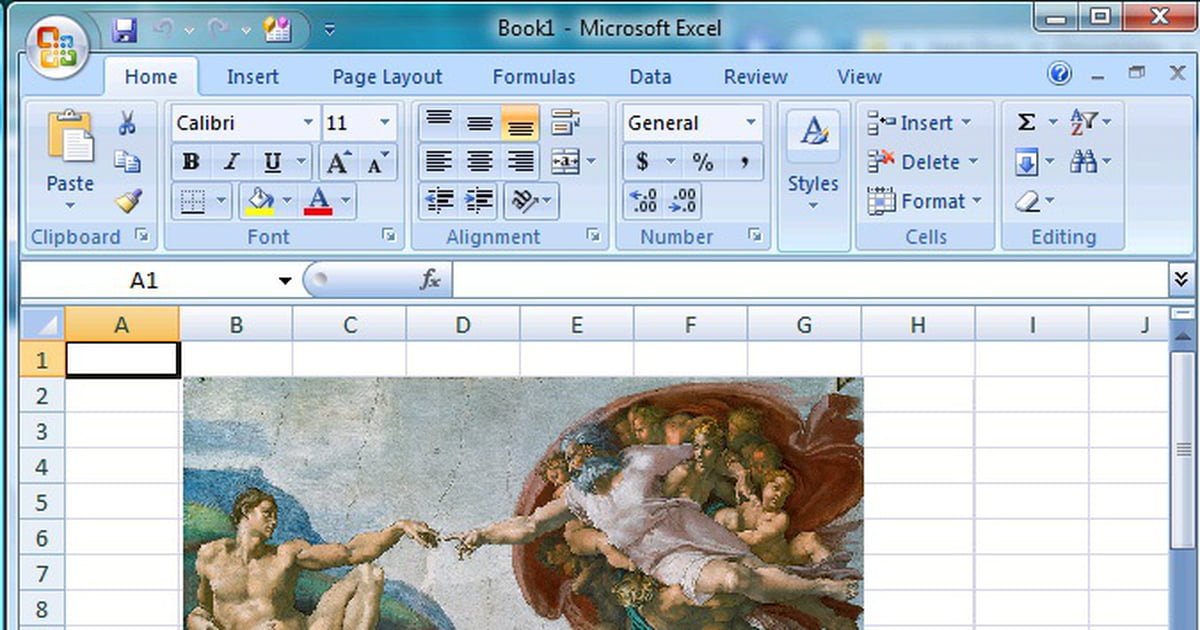Switch to the Page Layout tab
This screenshot has width=1200, height=630.
click(387, 77)
